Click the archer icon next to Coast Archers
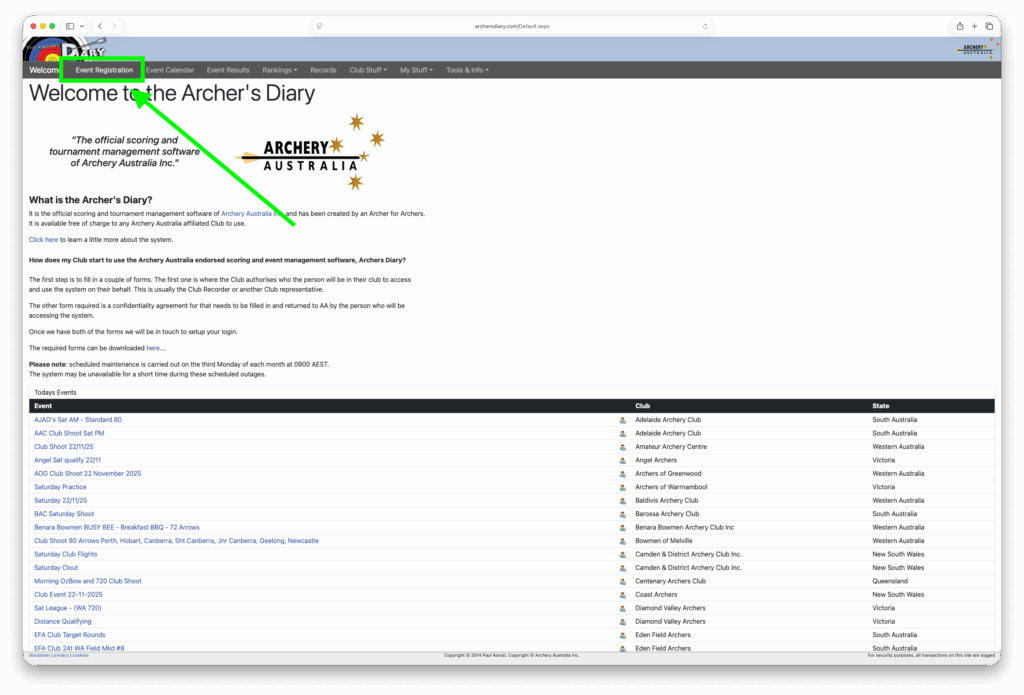The image size is (1024, 695). [x=622, y=594]
